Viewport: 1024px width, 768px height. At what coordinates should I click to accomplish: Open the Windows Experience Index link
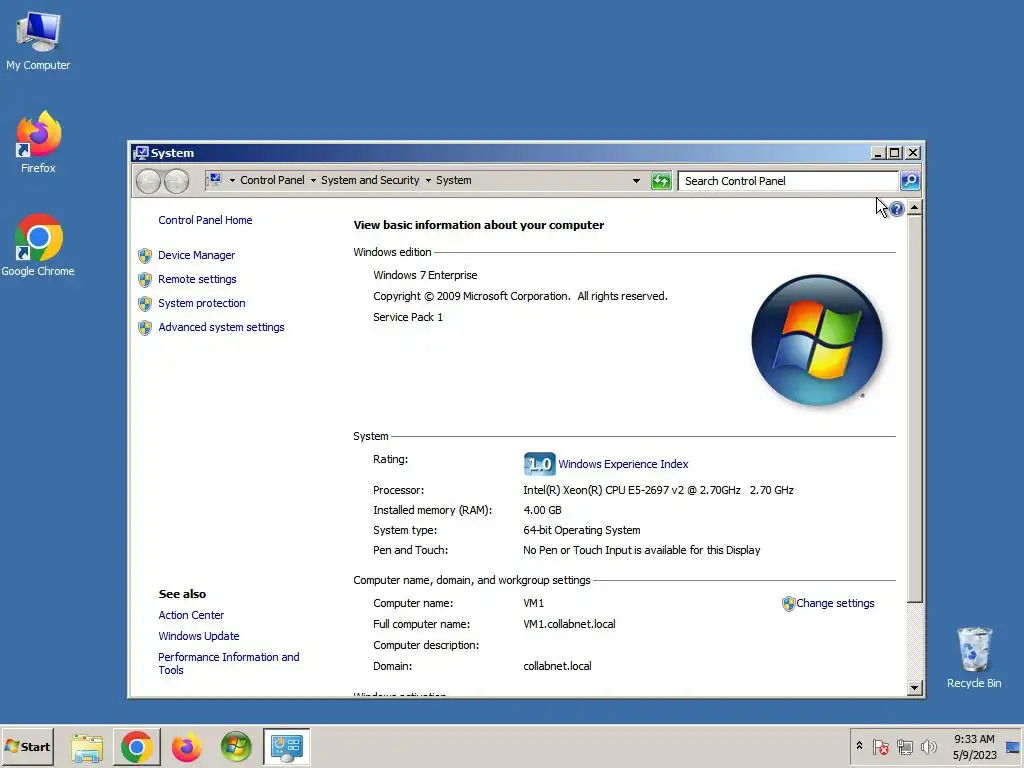(x=623, y=464)
